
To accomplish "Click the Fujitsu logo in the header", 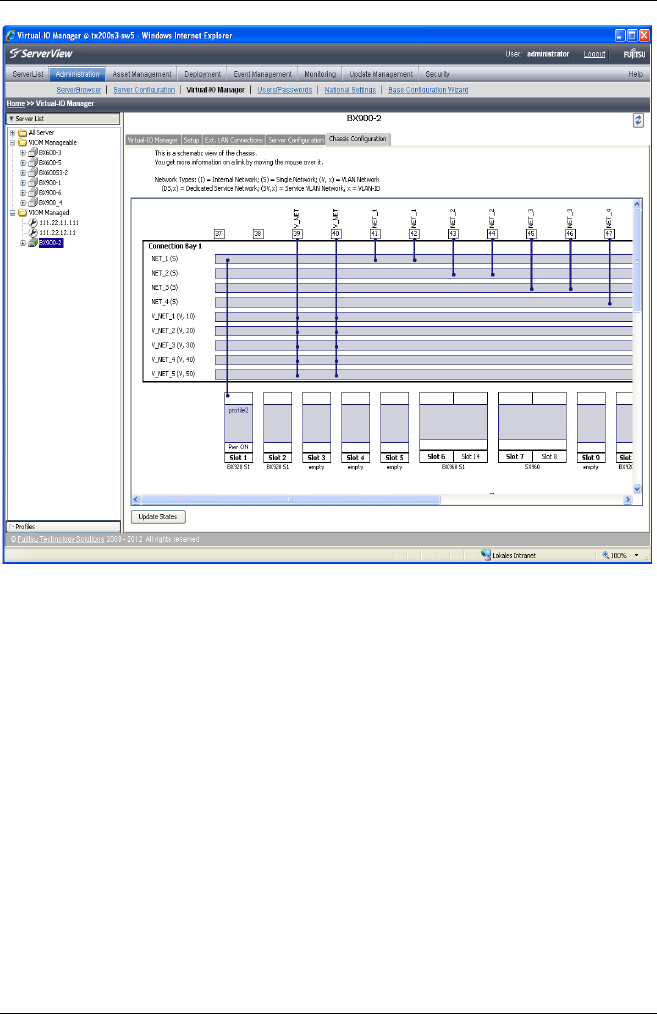I will (634, 54).
